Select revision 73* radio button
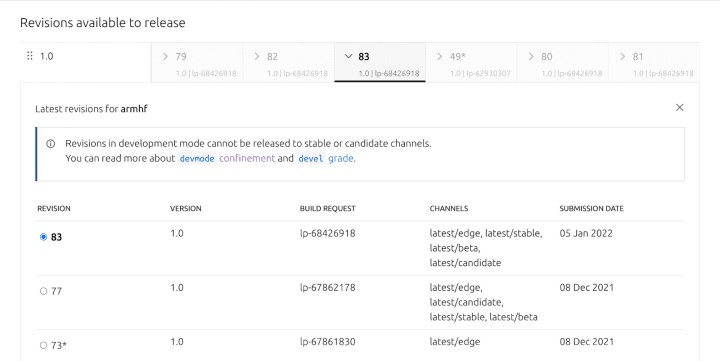 44,345
